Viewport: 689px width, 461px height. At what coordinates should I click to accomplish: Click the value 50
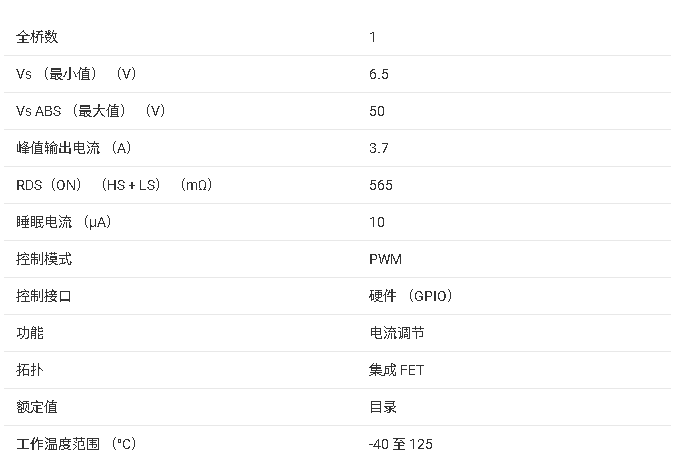(x=377, y=111)
